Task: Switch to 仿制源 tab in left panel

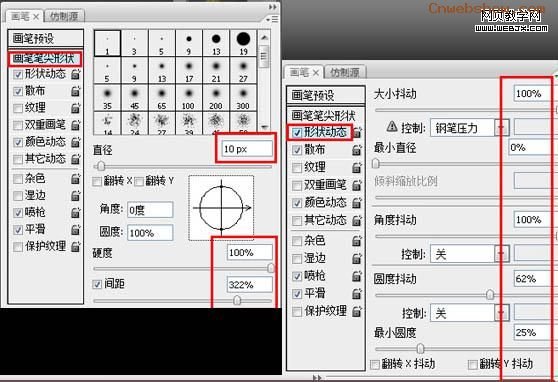Action: [x=63, y=16]
